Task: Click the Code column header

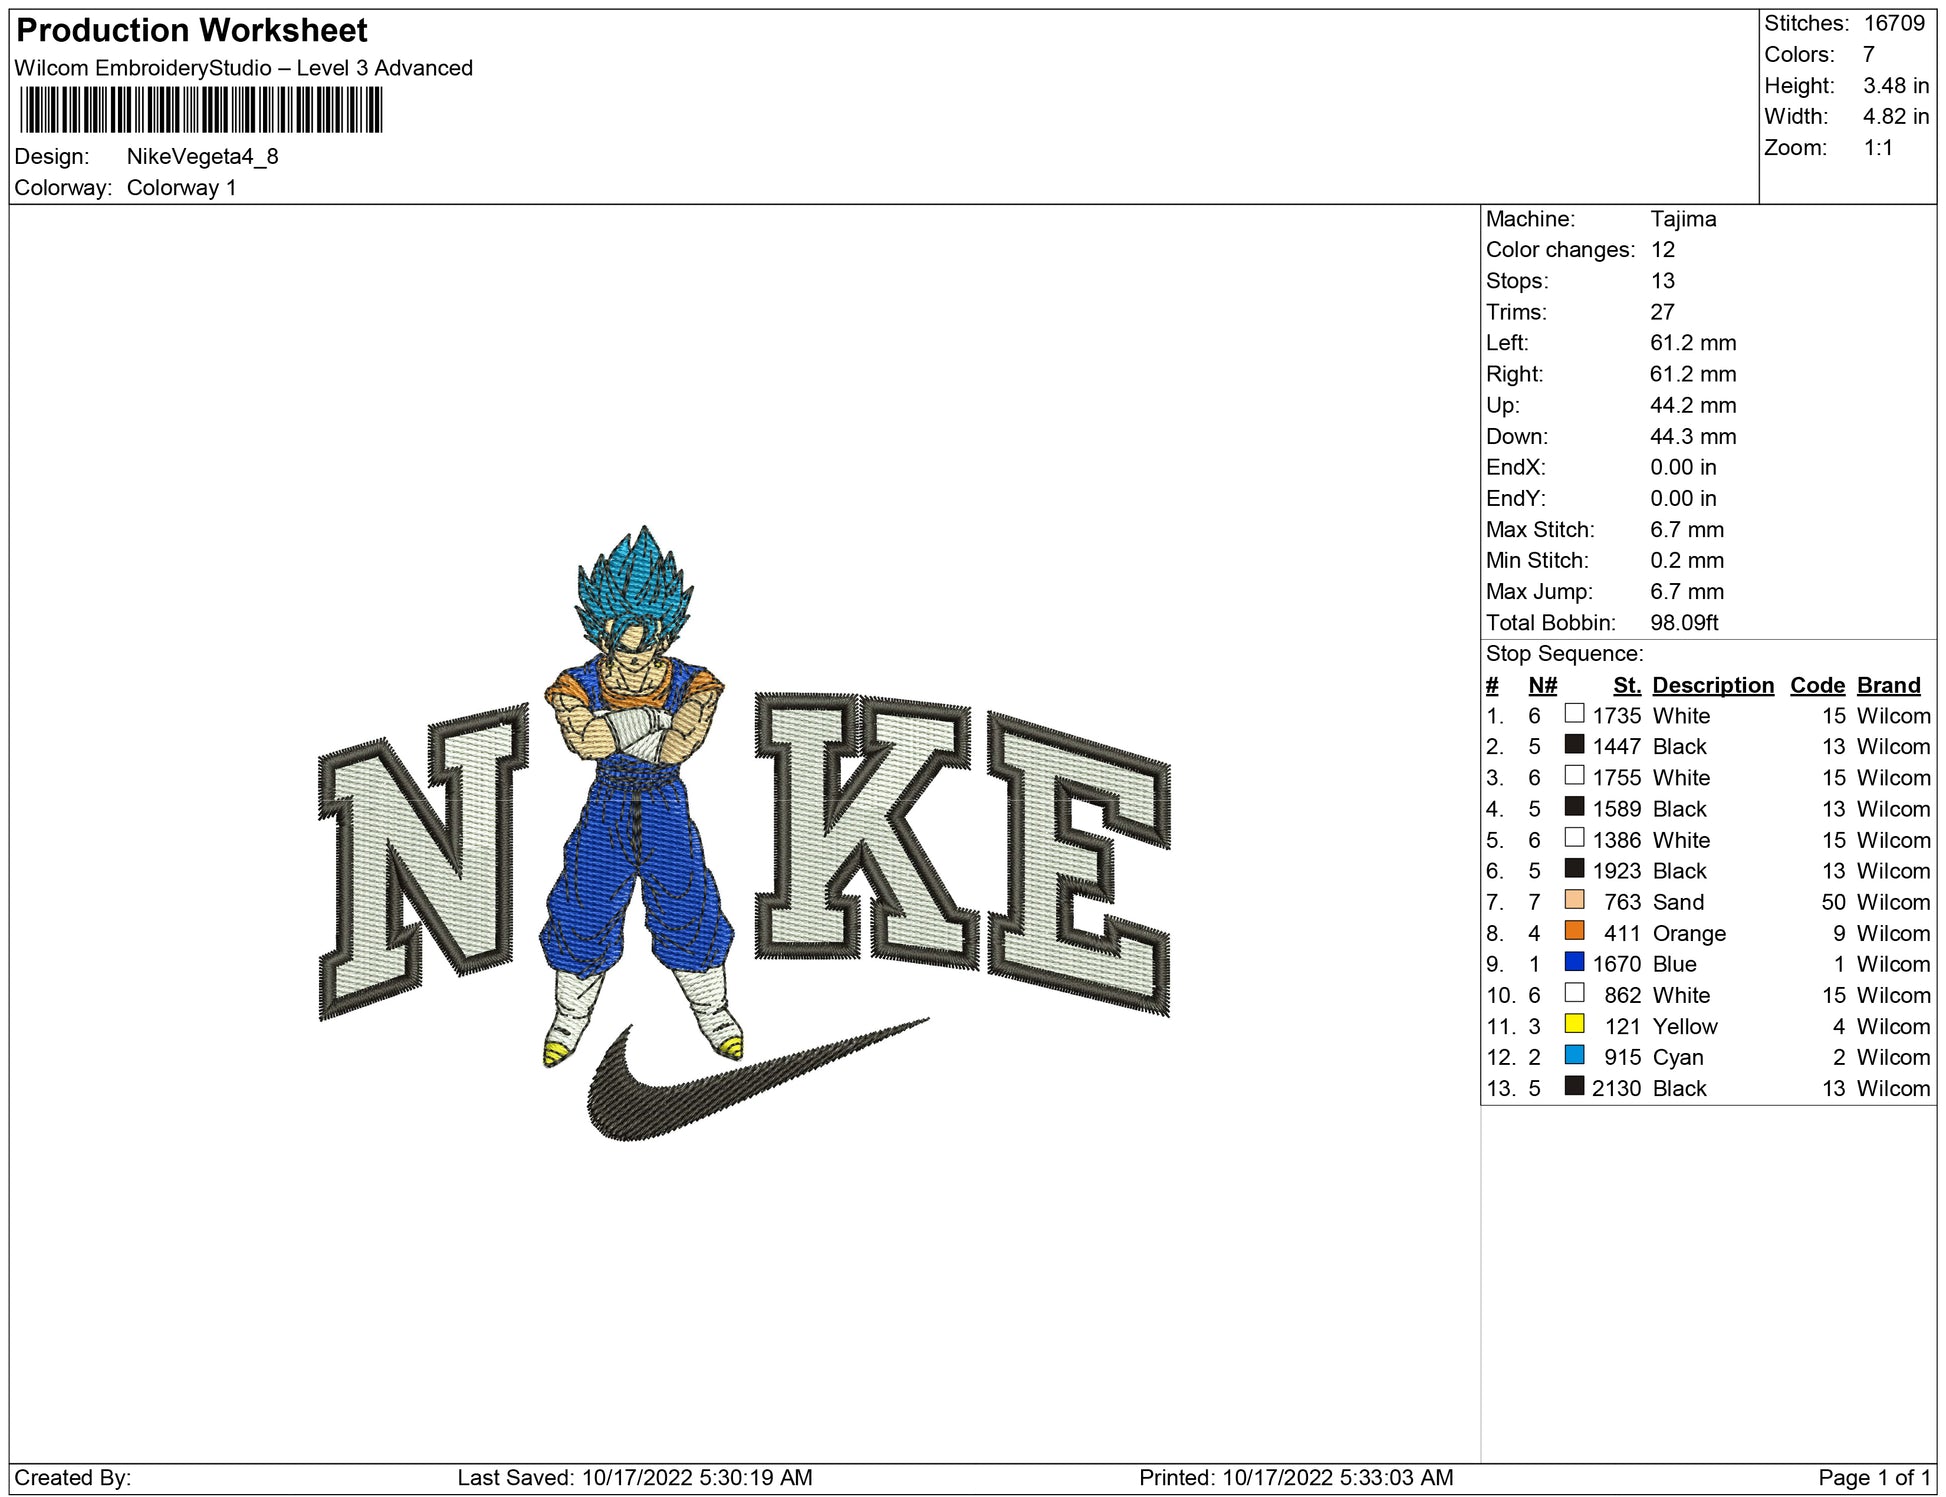Action: (1817, 685)
